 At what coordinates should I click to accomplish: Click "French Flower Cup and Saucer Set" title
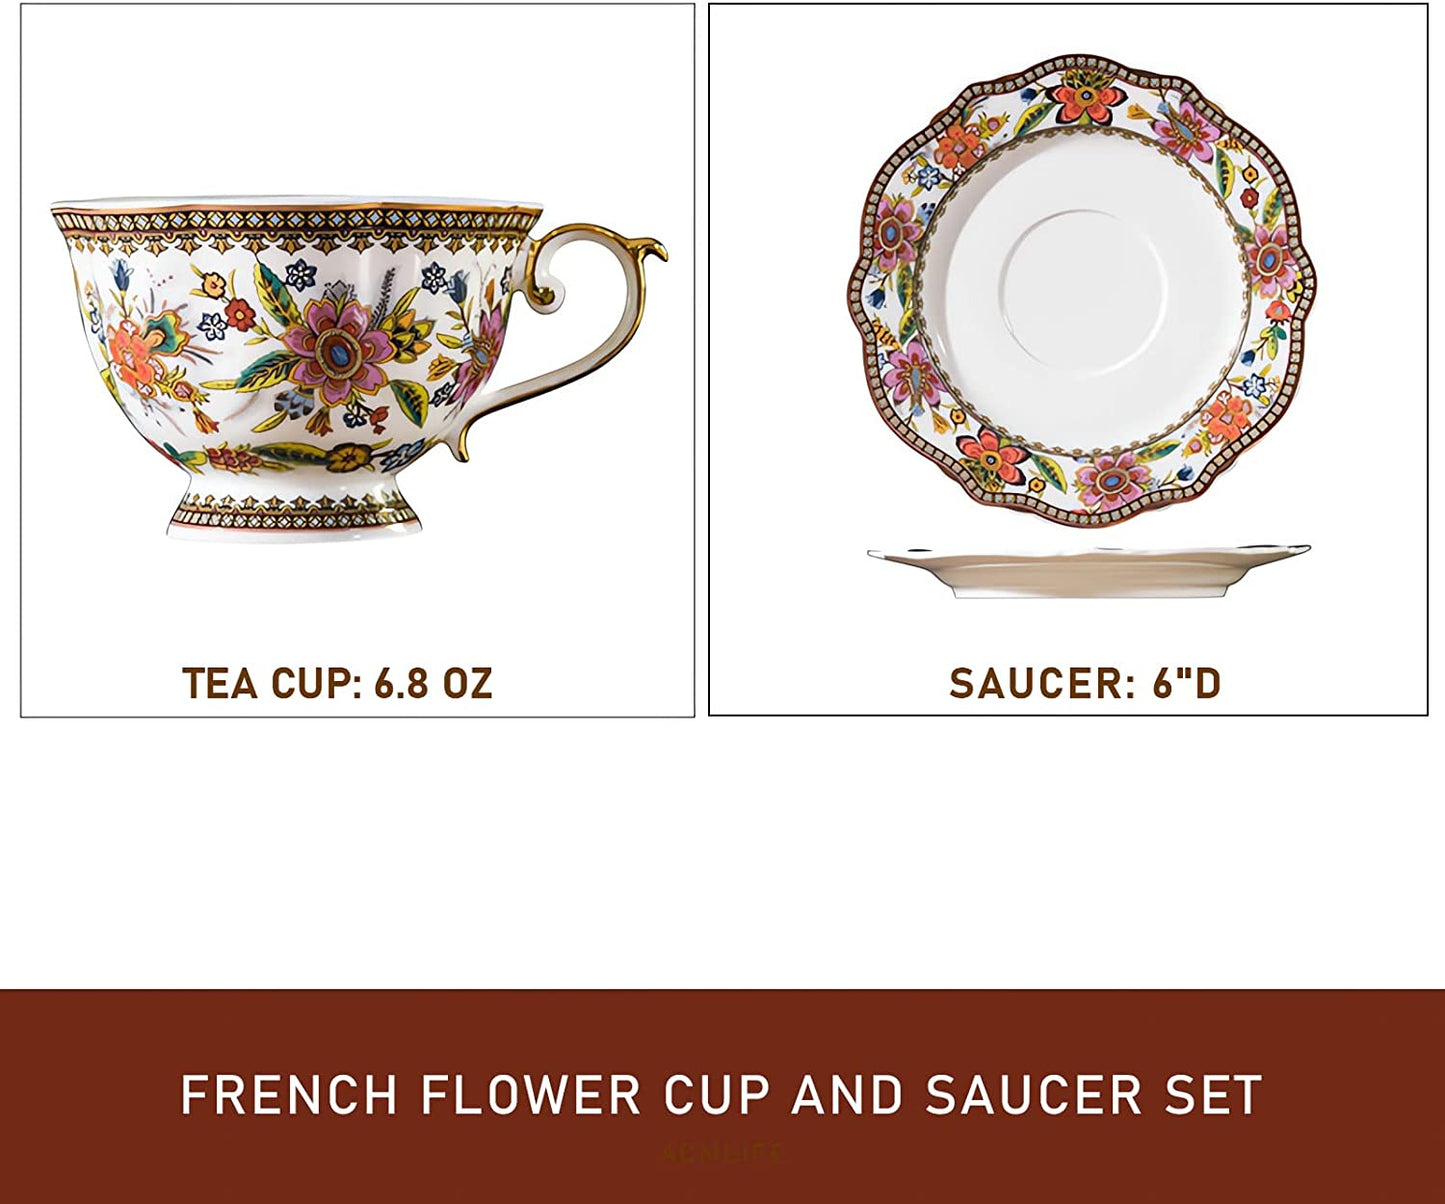coord(721,1095)
